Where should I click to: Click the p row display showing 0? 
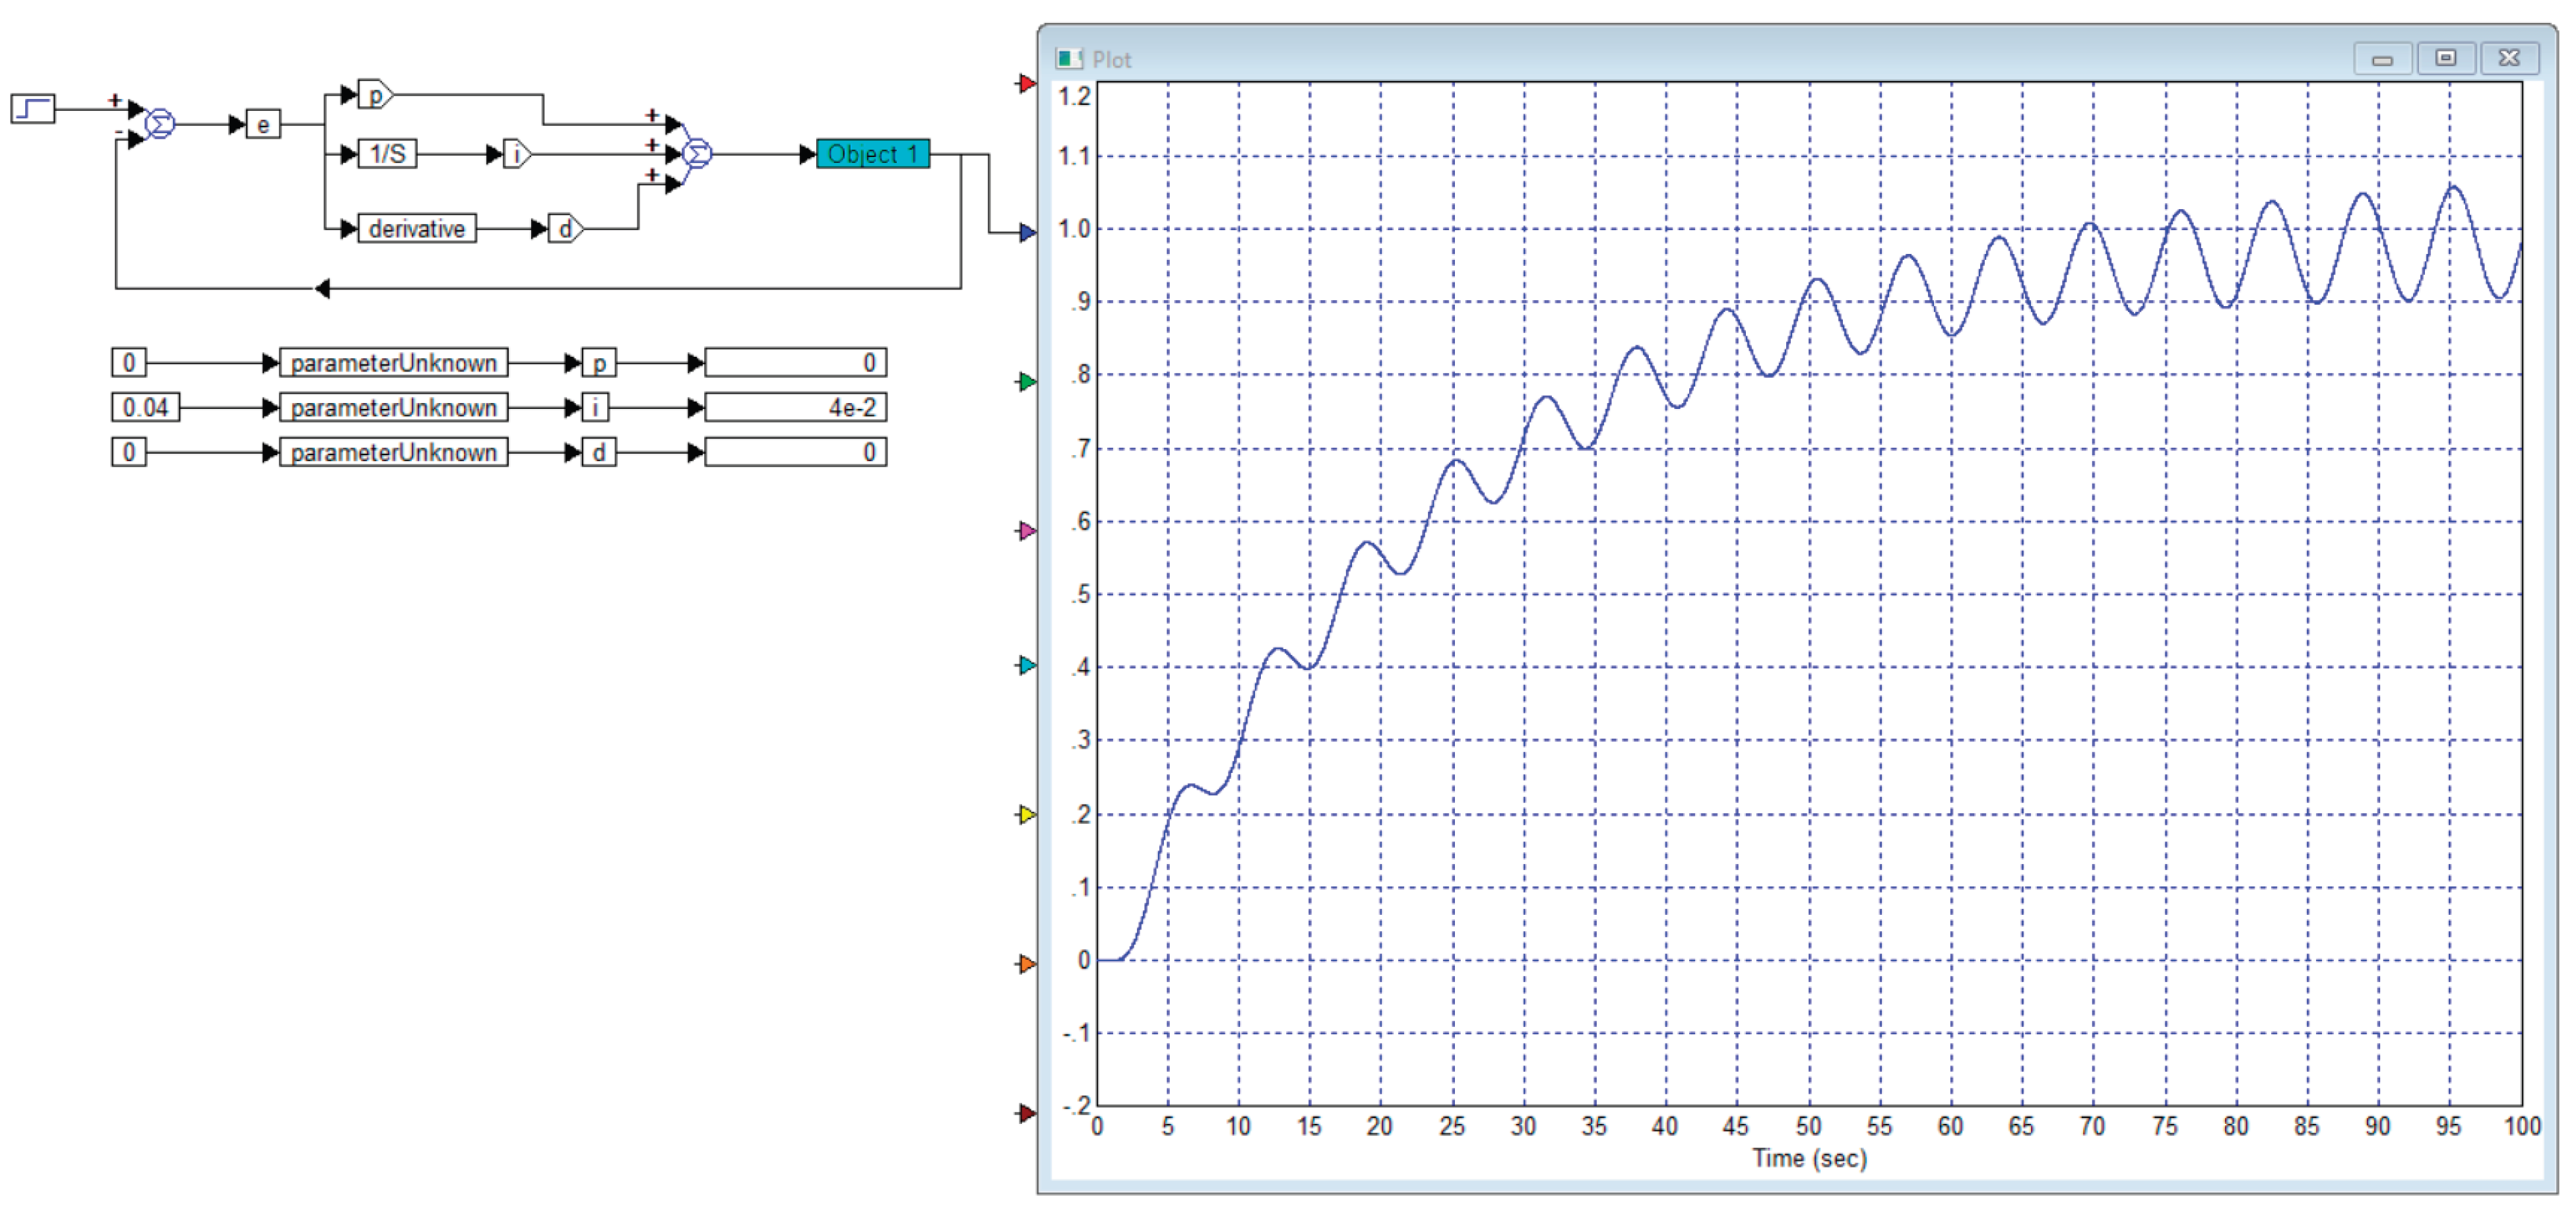796,362
